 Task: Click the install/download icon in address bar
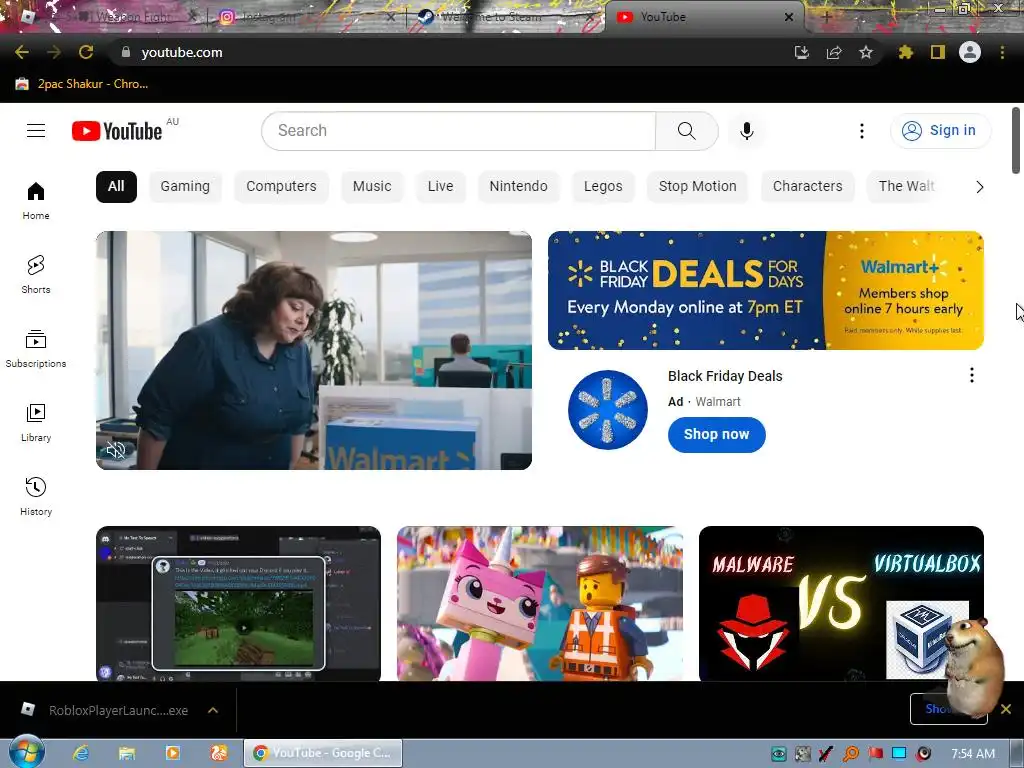pos(801,52)
